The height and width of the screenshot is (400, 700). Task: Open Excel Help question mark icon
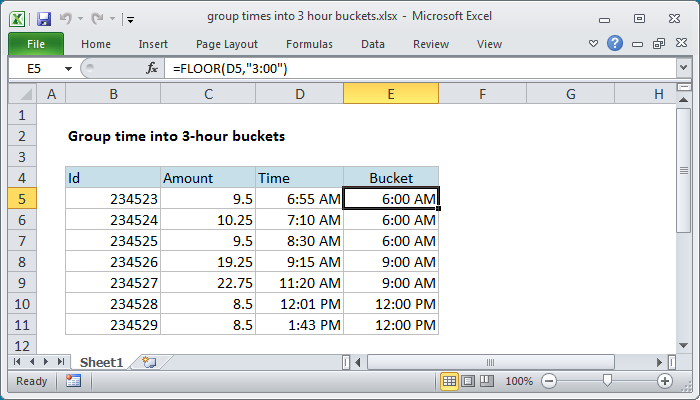click(615, 44)
